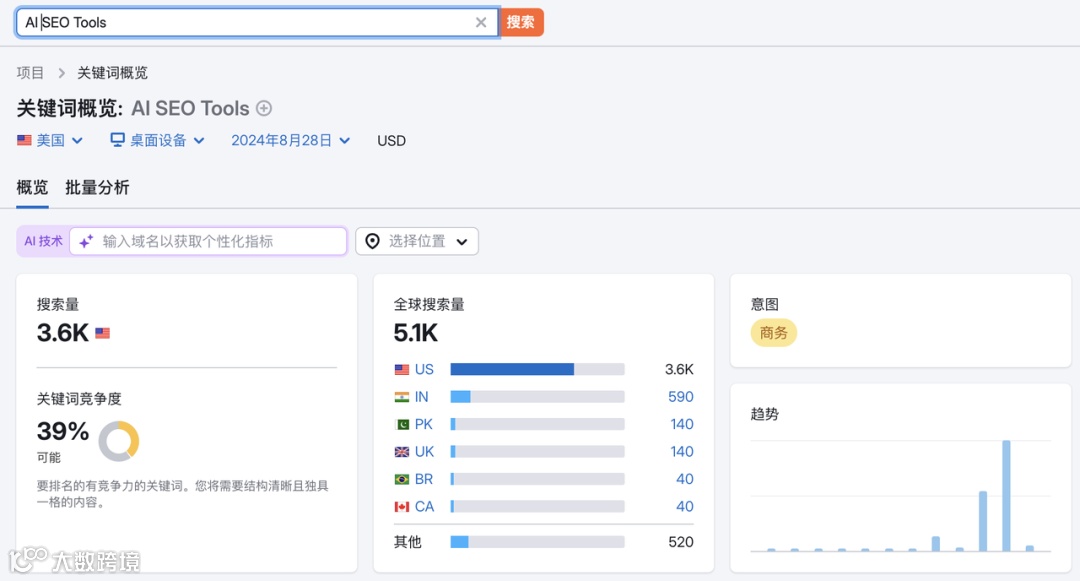Click the US flag in global volume list
1080x581 pixels.
point(402,370)
